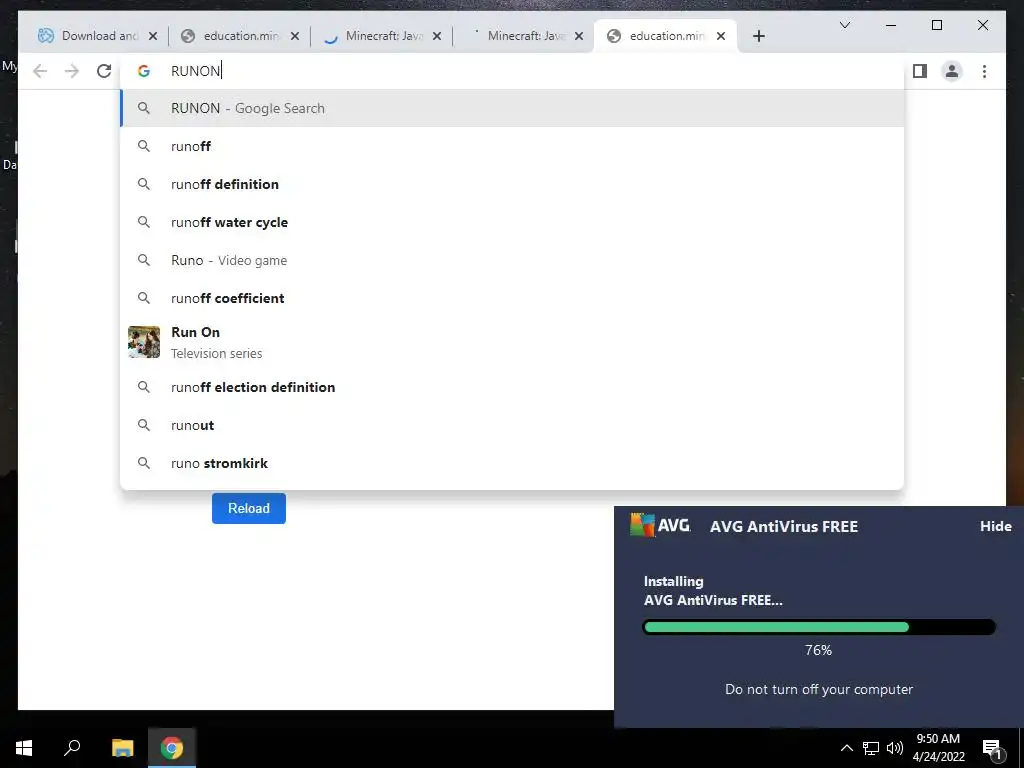Close the loading Minecraft: Java tab
This screenshot has height=768, width=1024.
pyautogui.click(x=437, y=36)
